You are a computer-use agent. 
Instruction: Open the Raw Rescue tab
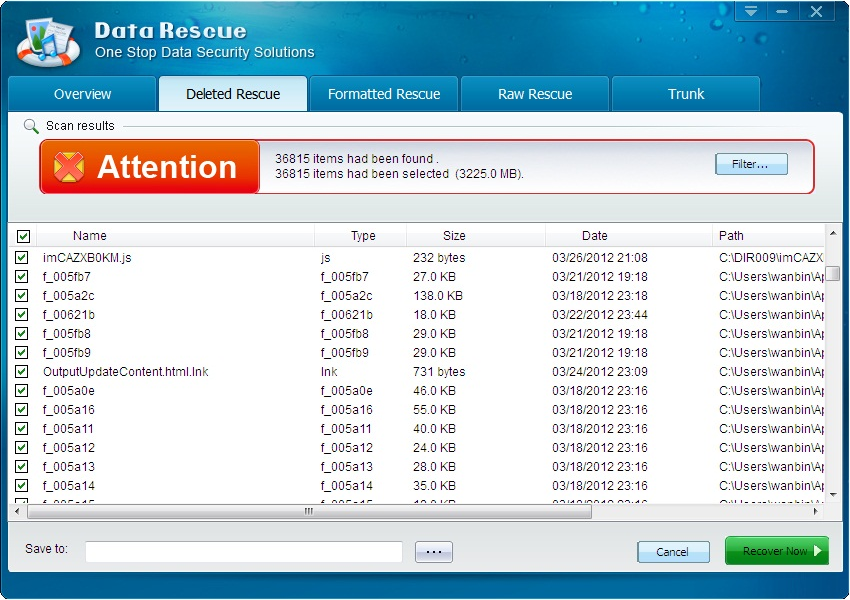coord(535,94)
